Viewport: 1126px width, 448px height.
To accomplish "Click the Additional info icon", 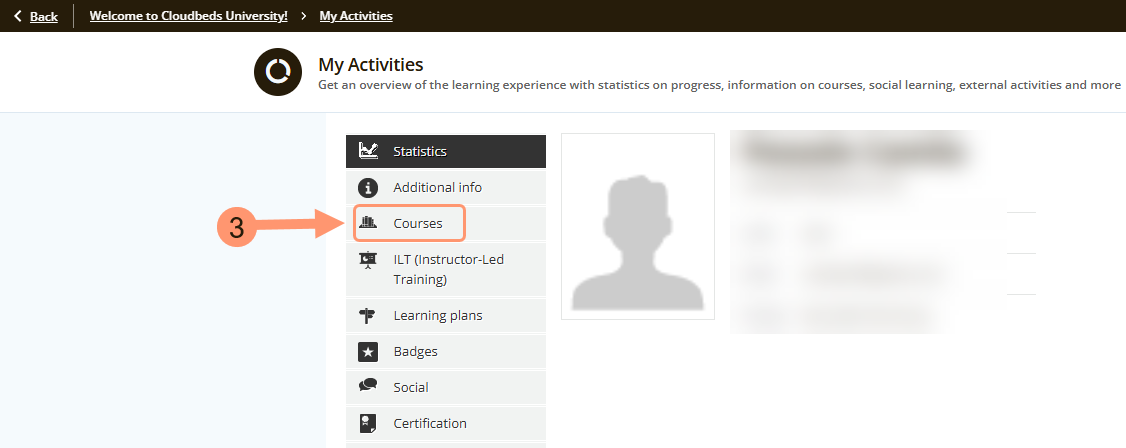I will [x=368, y=187].
